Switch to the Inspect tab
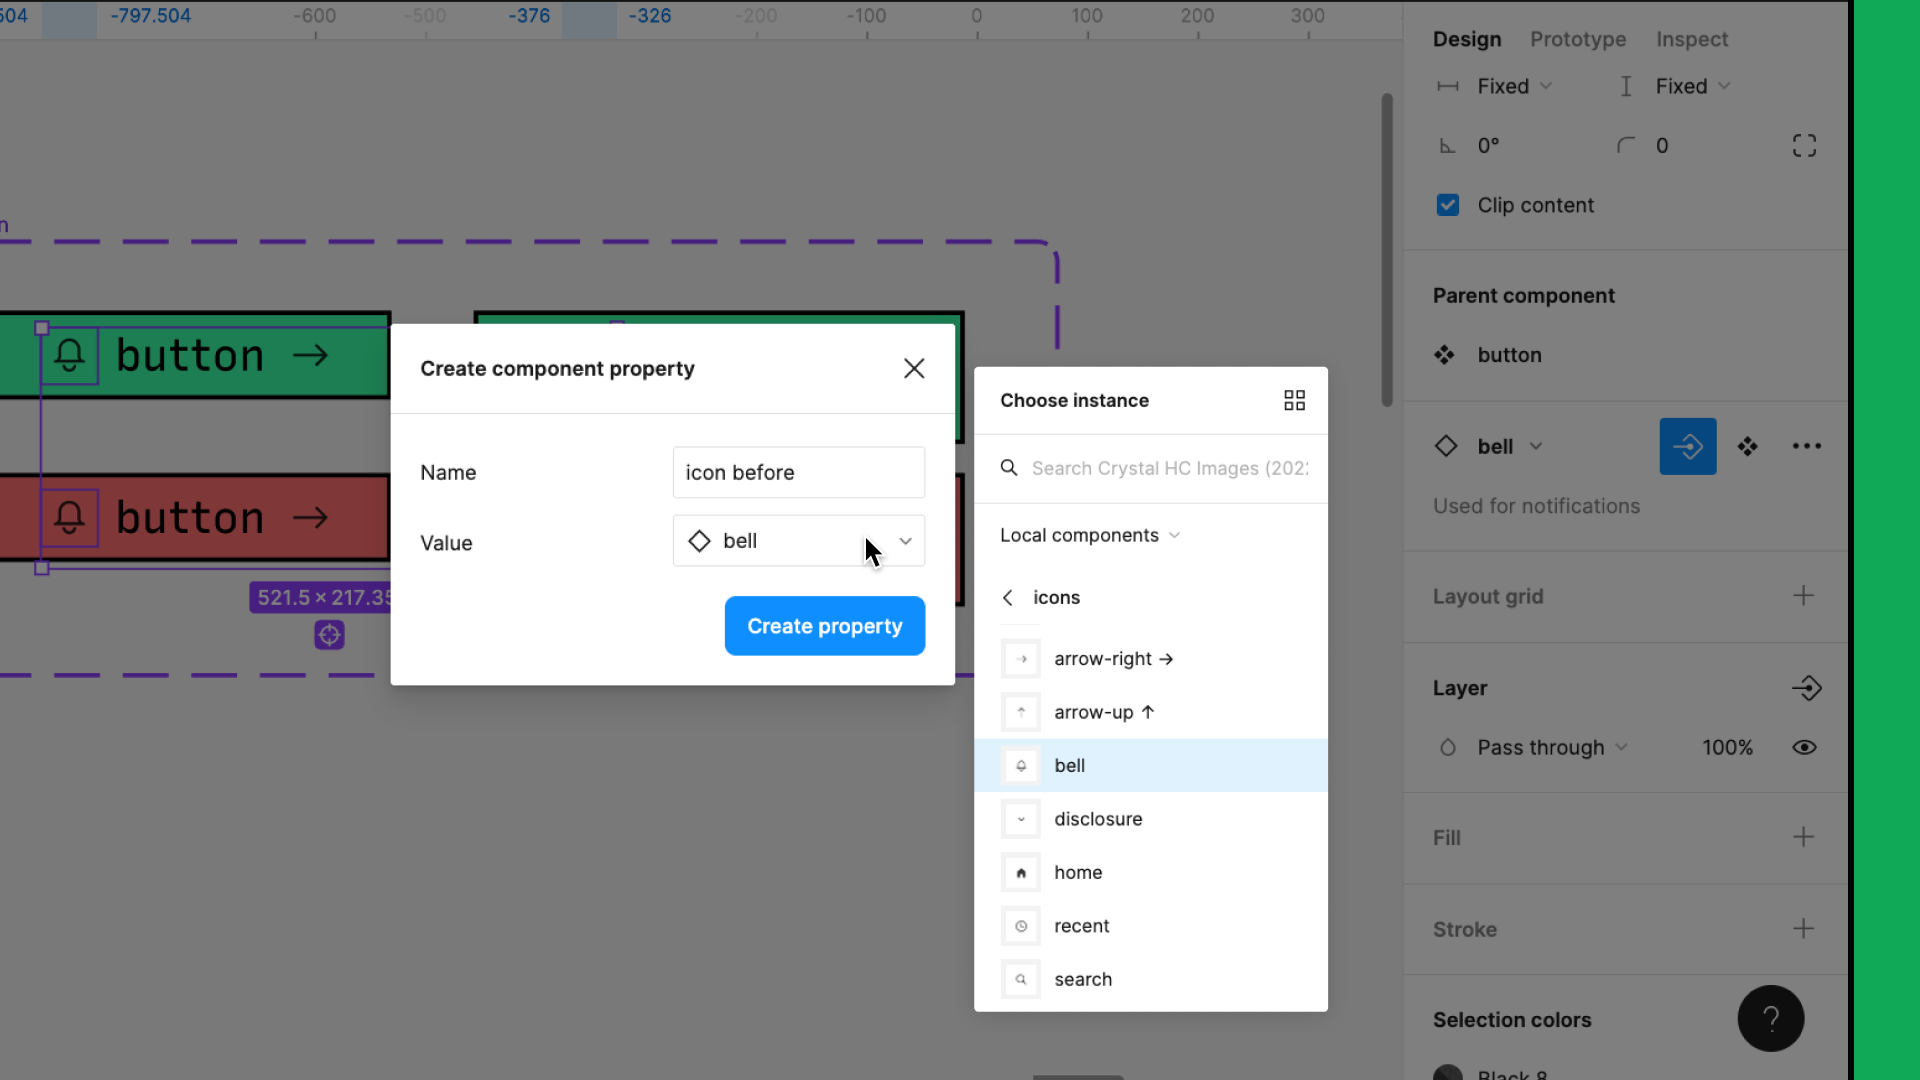The width and height of the screenshot is (1920, 1080). [x=1693, y=38]
